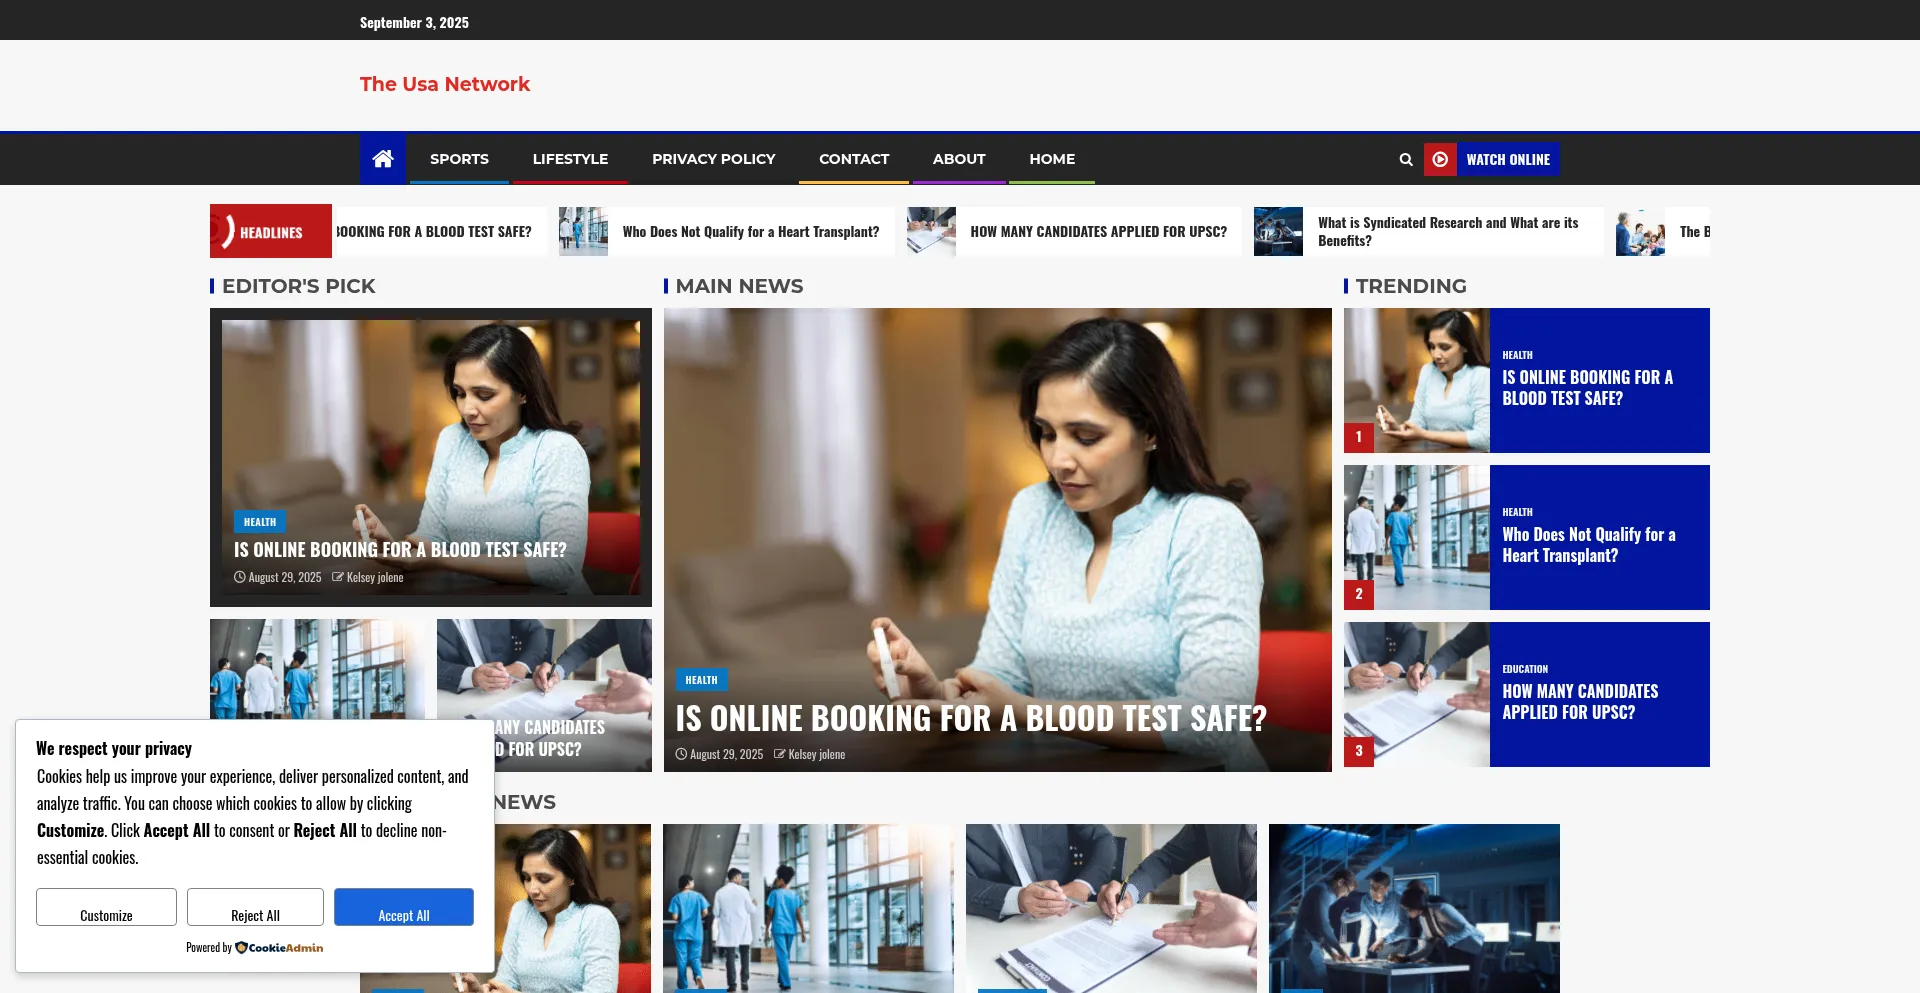Open Main News blood test headline
The image size is (1920, 993).
pyautogui.click(x=971, y=719)
